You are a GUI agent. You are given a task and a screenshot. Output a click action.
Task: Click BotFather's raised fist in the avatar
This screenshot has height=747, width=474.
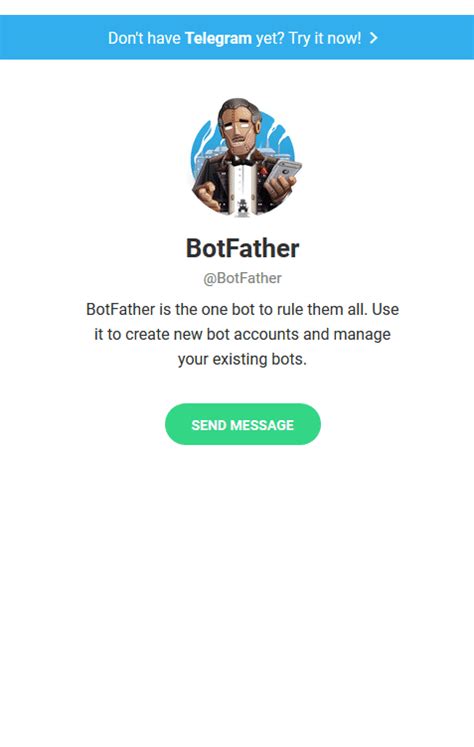coord(207,195)
